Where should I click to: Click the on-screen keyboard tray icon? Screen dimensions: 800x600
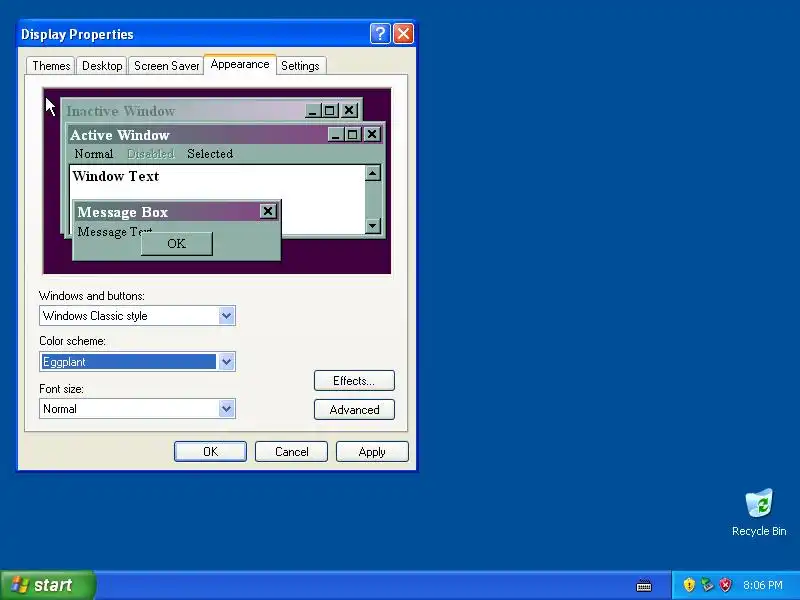(644, 585)
